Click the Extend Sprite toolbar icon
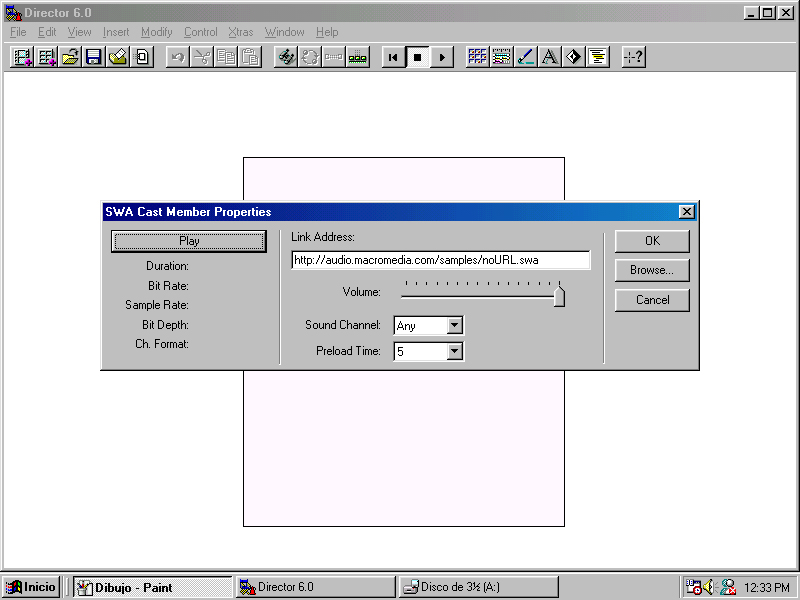Viewport: 800px width, 600px height. coord(334,57)
